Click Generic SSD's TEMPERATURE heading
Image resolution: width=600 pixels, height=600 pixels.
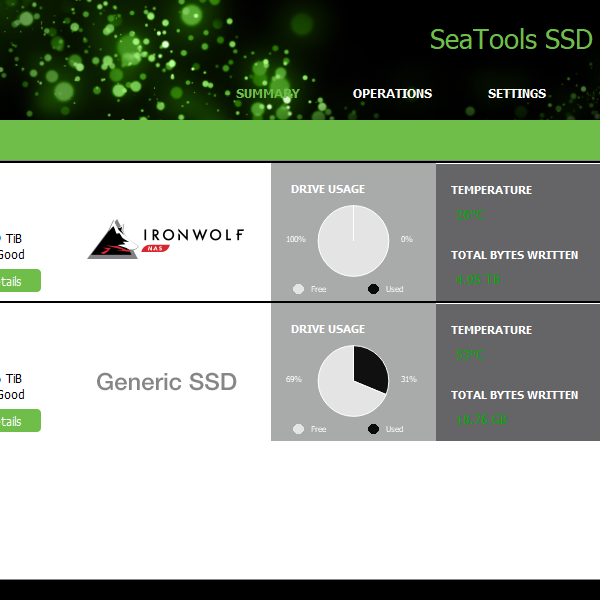point(491,330)
